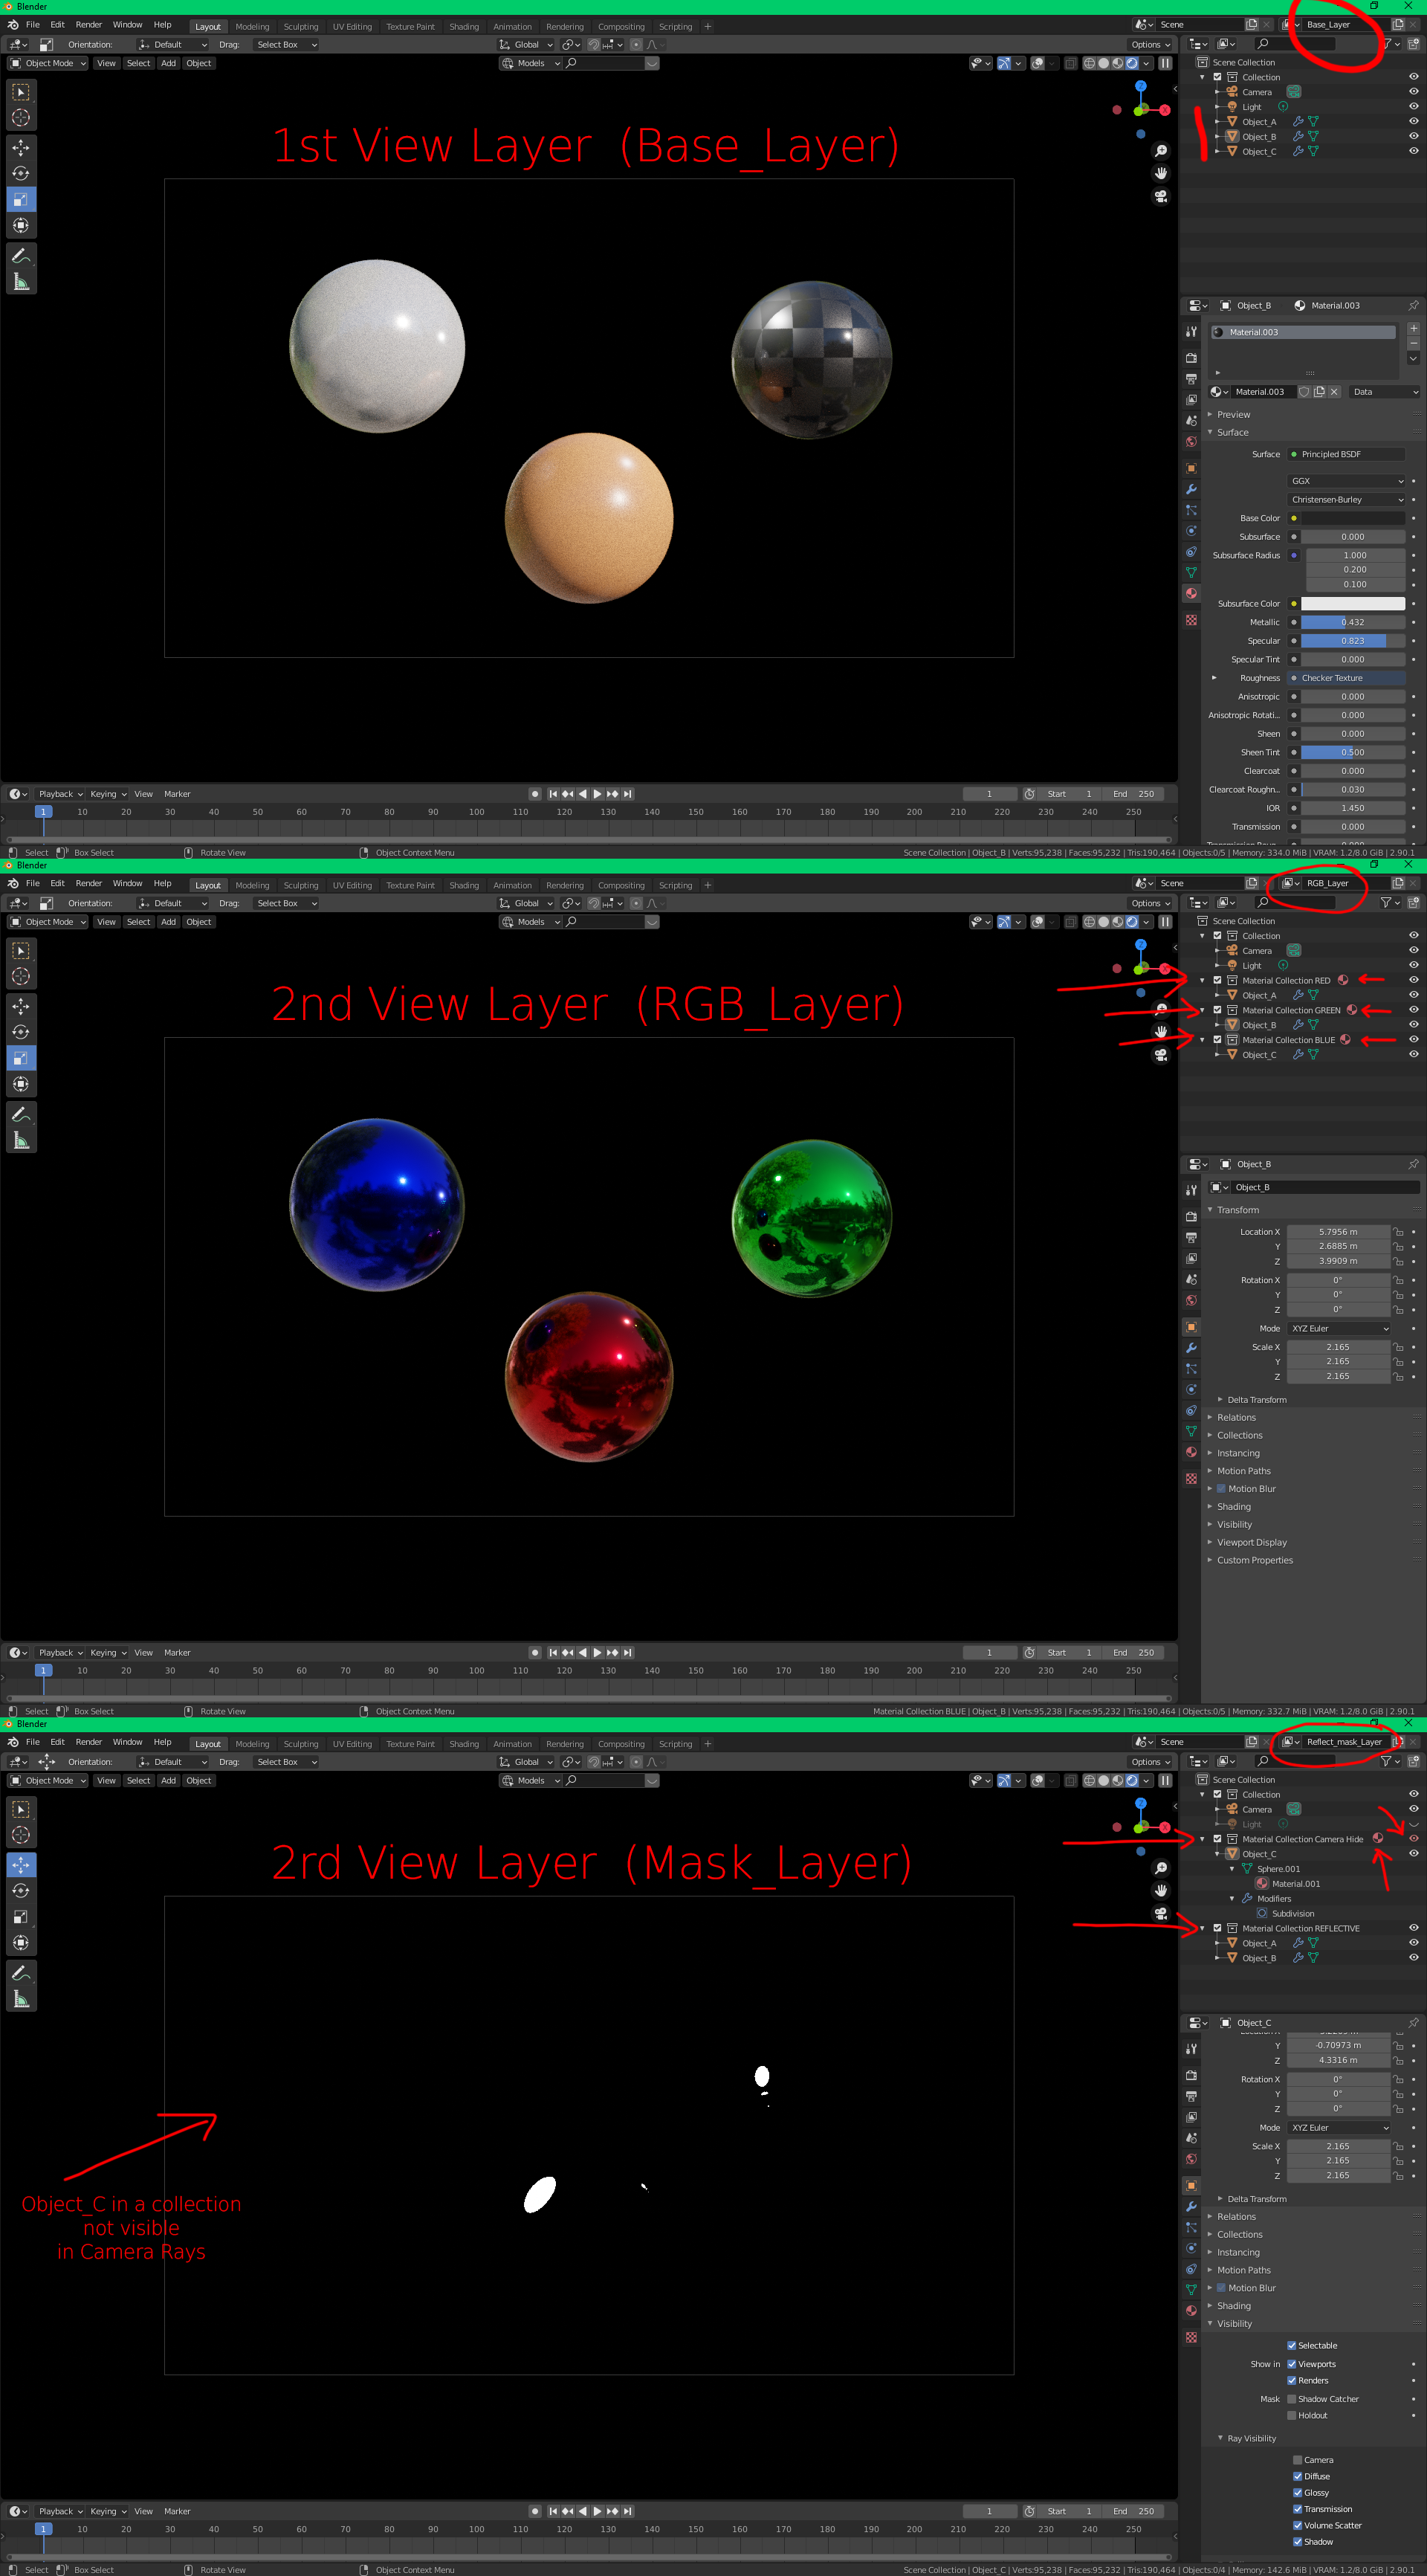Uncheck Selectable in Reflect_mask_Layer Visibility panel
Screen dimensions: 1427x2576
(1291, 2346)
